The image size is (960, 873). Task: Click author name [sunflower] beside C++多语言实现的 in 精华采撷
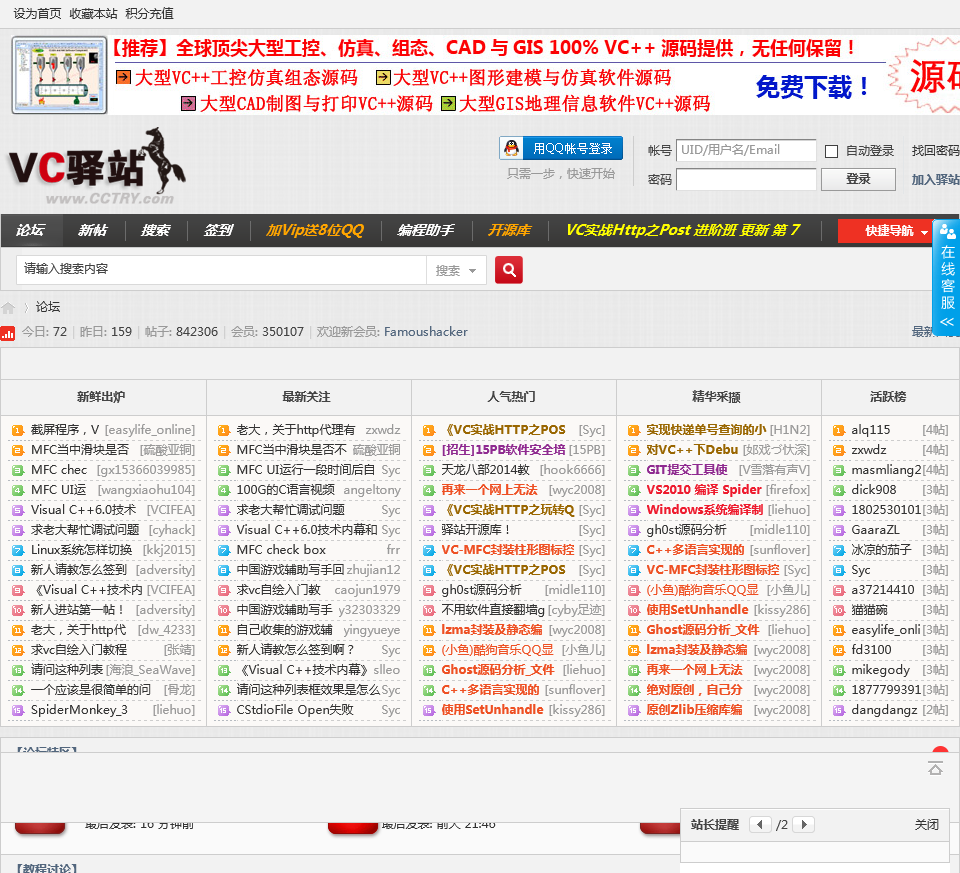[x=779, y=550]
